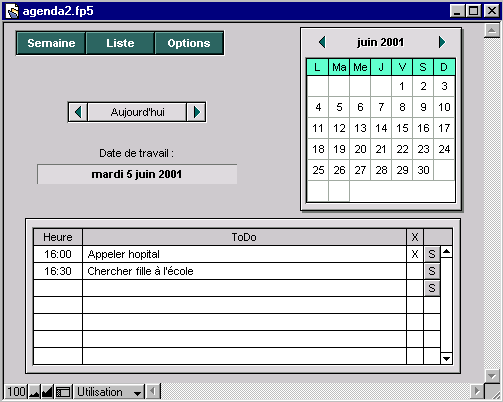503x402 pixels.
Task: Click 100 zoom level indicator
Action: coord(16,392)
